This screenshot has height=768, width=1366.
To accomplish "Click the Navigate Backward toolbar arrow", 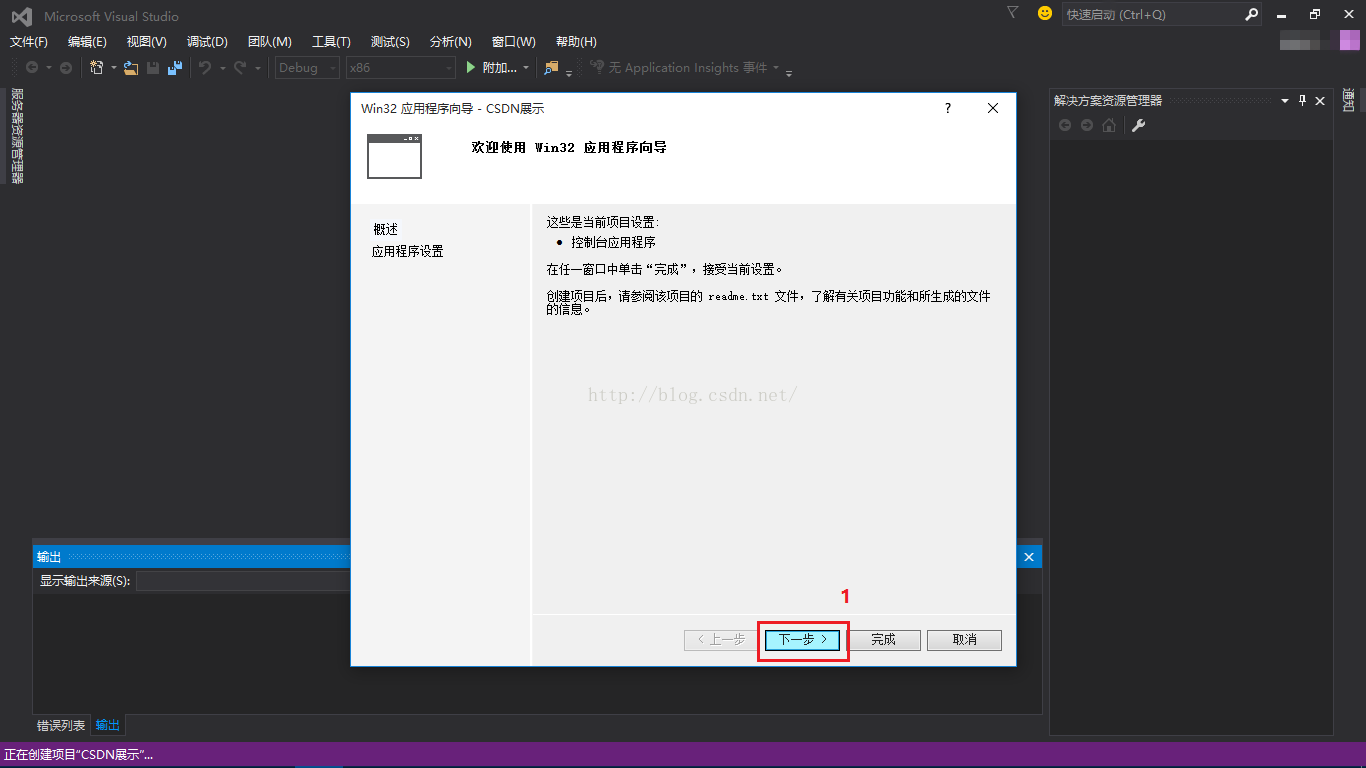I will pos(32,68).
